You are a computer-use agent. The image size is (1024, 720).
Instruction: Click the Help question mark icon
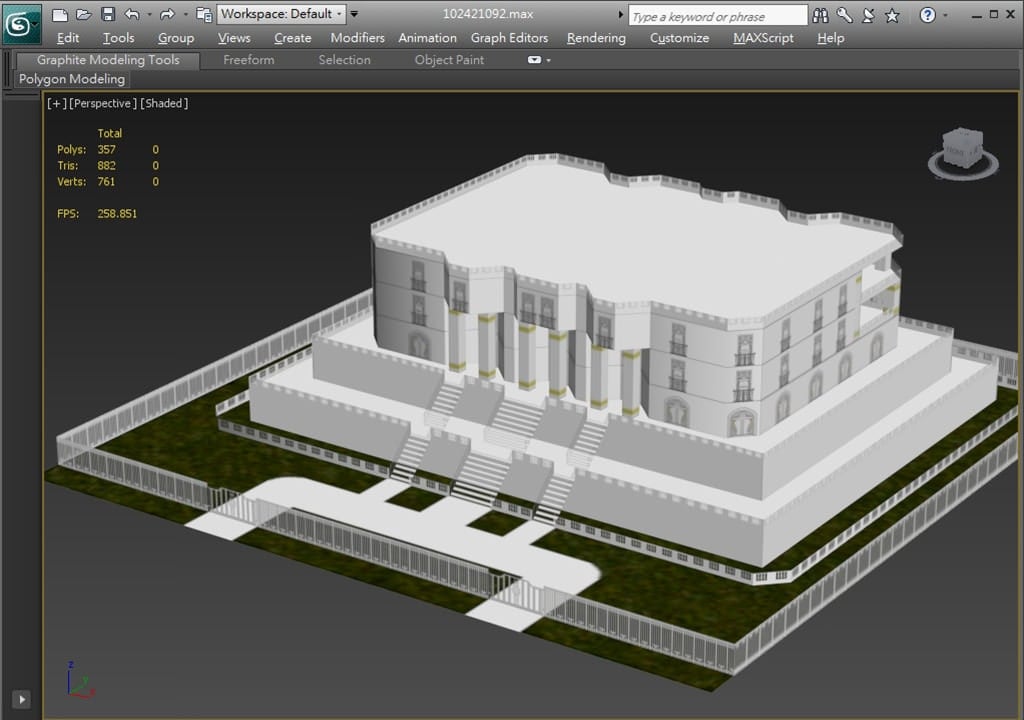point(927,15)
